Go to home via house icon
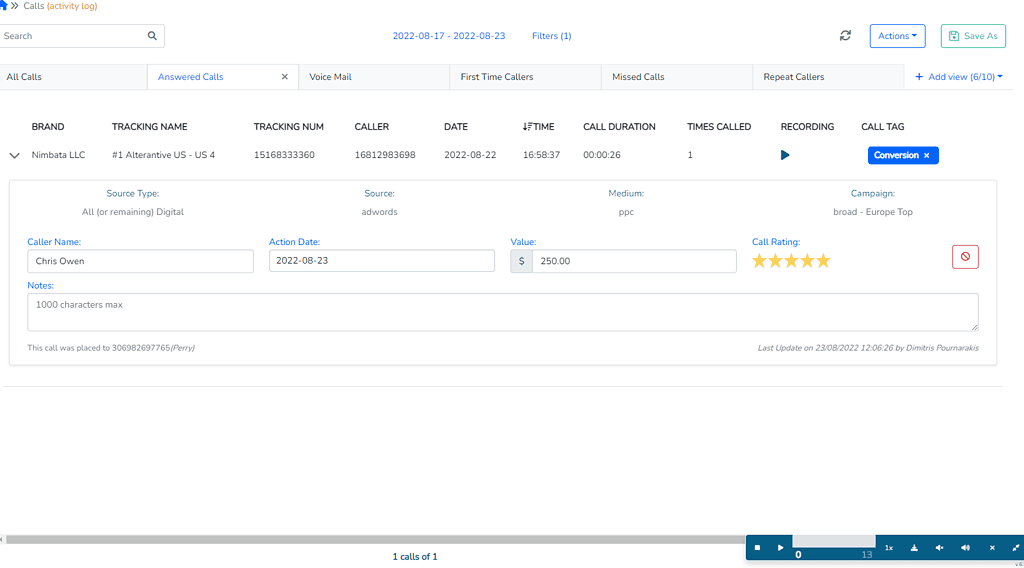This screenshot has height=568, width=1024. point(3,5)
